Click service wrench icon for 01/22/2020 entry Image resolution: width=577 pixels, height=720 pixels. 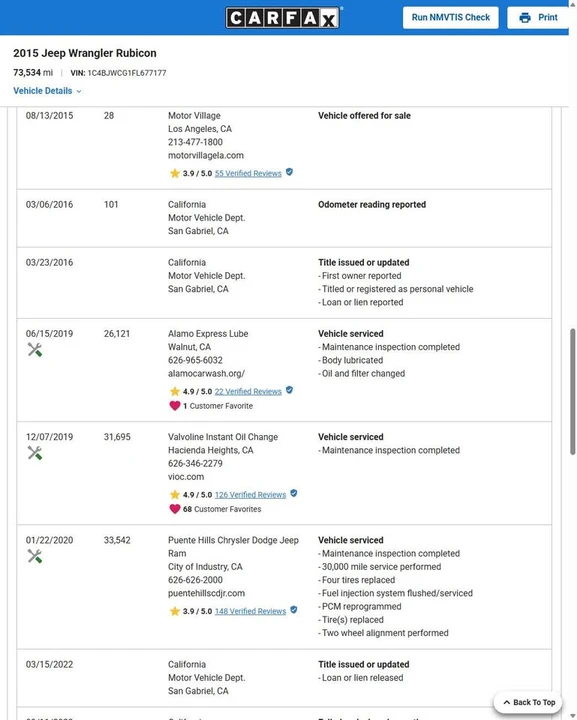[x=34, y=557]
